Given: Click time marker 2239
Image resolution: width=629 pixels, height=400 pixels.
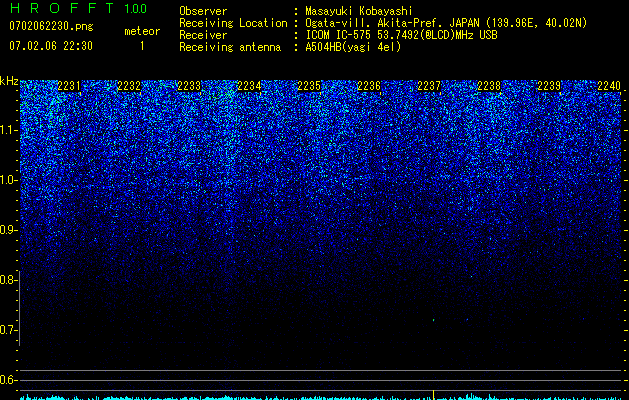Looking at the screenshot, I should coord(549,86).
